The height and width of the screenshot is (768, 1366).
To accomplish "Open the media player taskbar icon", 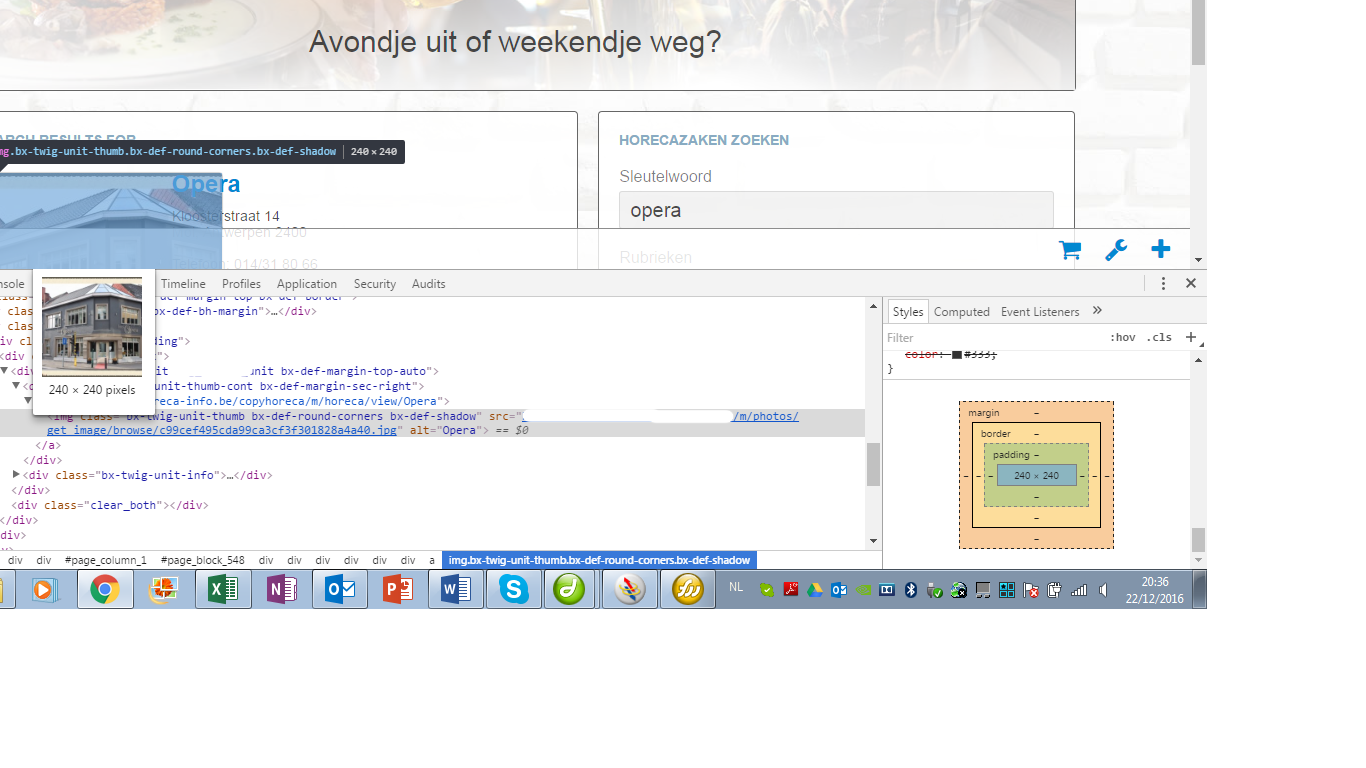I will [43, 590].
